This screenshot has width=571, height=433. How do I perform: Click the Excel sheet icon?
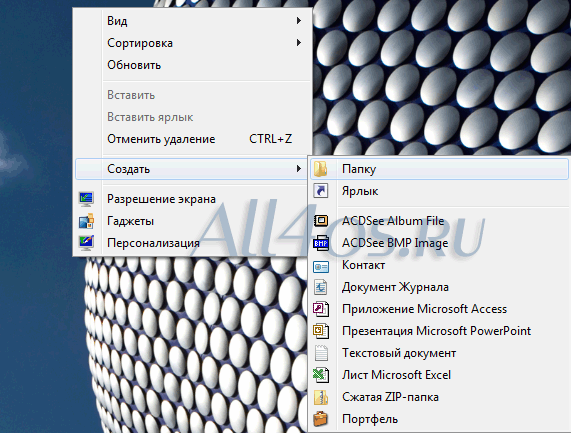[x=321, y=375]
